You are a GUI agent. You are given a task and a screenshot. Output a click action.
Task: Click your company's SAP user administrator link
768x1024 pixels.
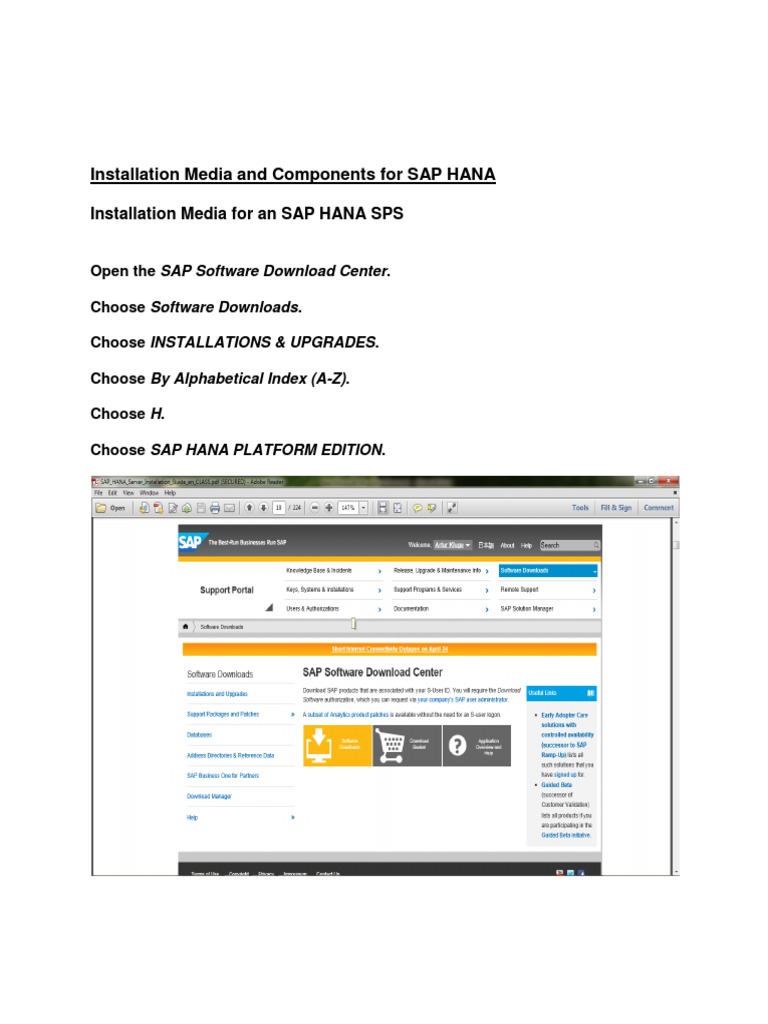click(x=462, y=699)
